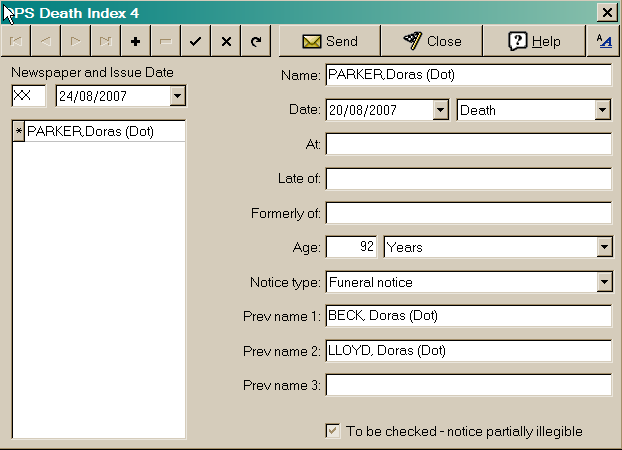Viewport: 622px width, 450px height.
Task: Click the 'Late of' text field
Action: [x=468, y=179]
